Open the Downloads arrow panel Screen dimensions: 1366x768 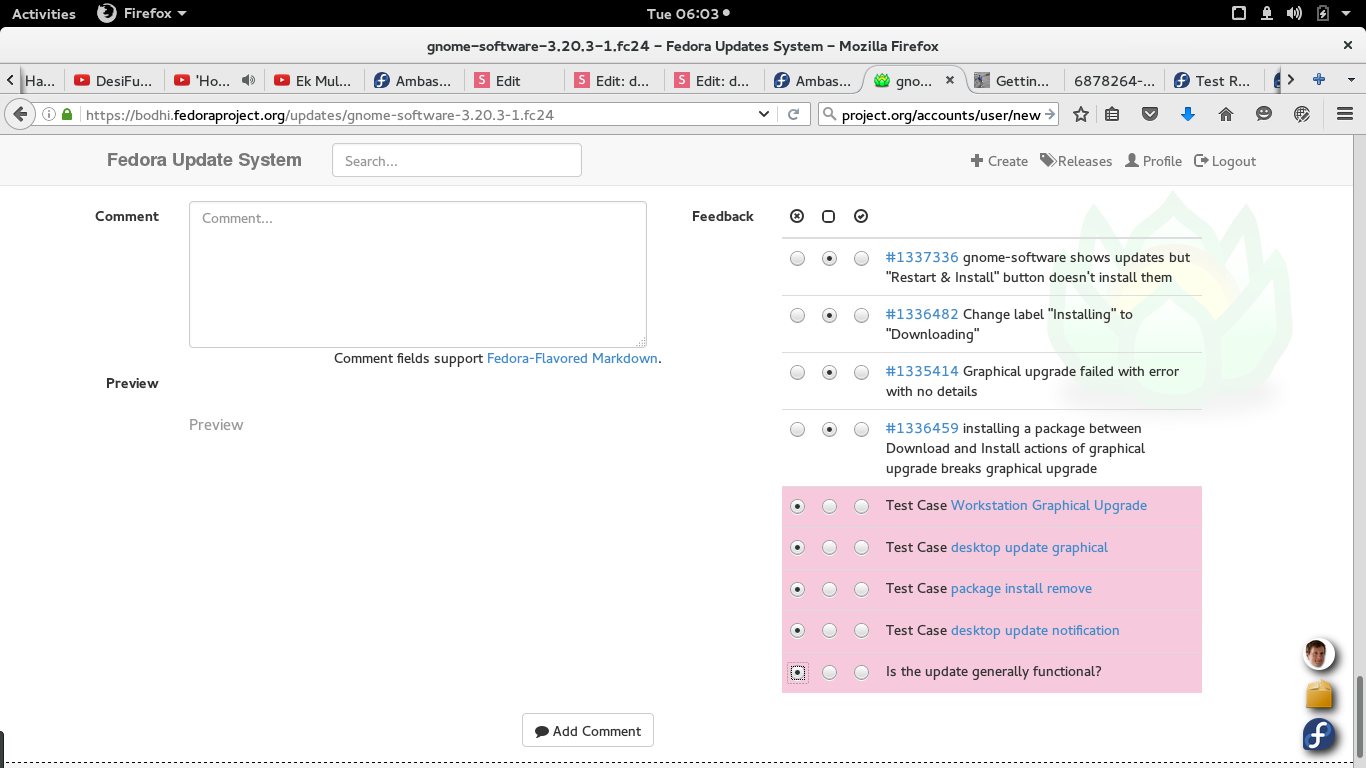coord(1188,115)
